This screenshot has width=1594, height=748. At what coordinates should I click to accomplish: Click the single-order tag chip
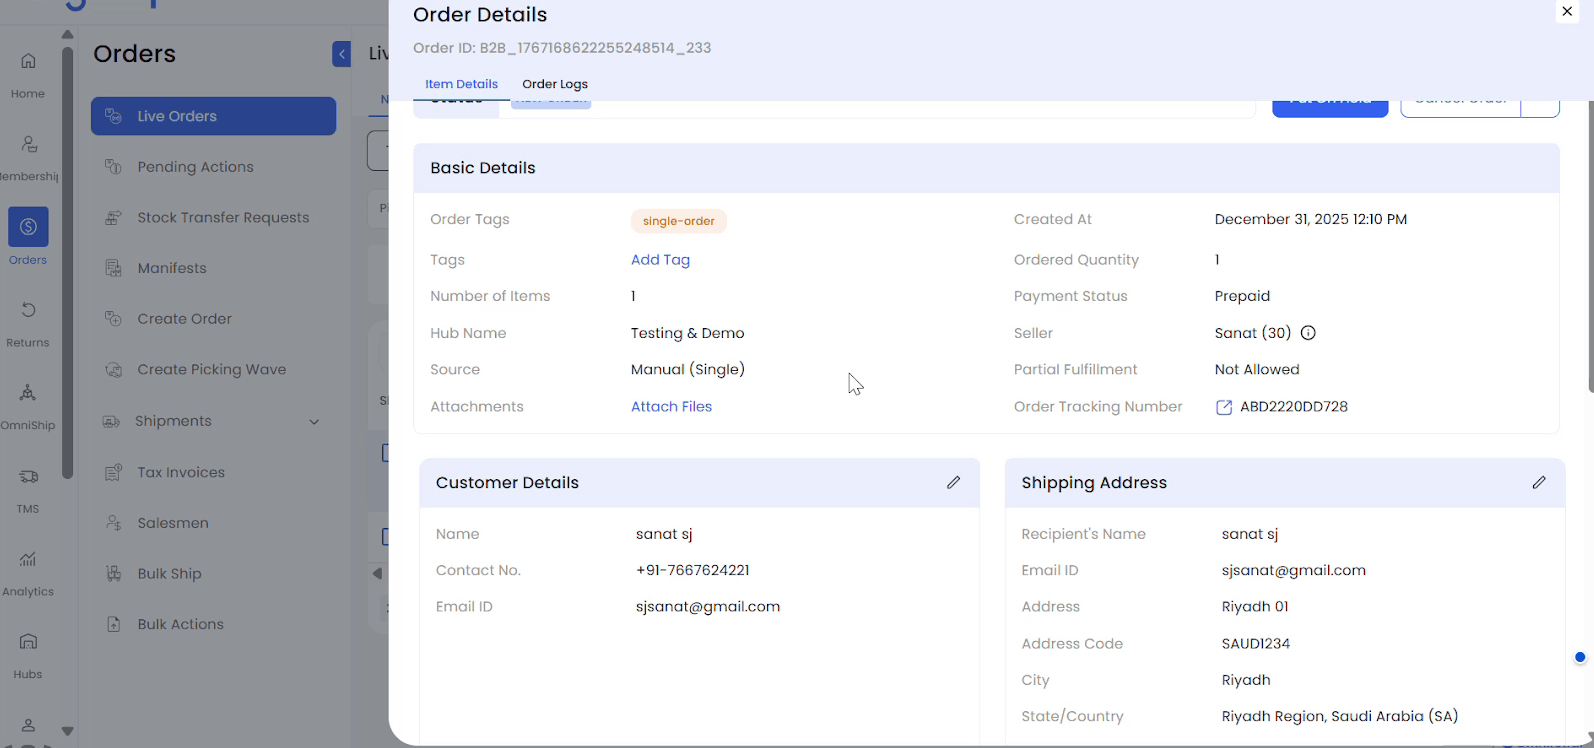tap(678, 221)
